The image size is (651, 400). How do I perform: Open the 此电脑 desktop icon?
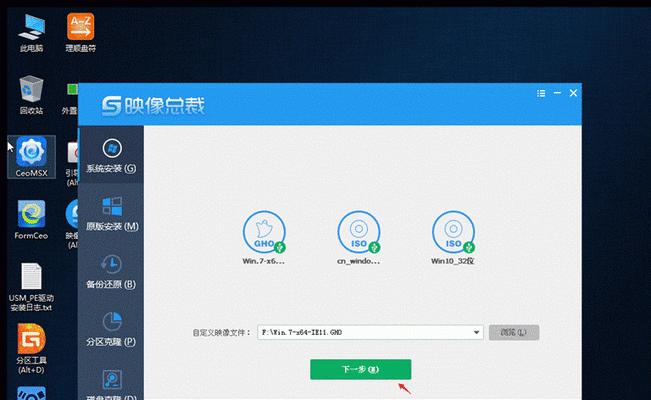click(32, 33)
